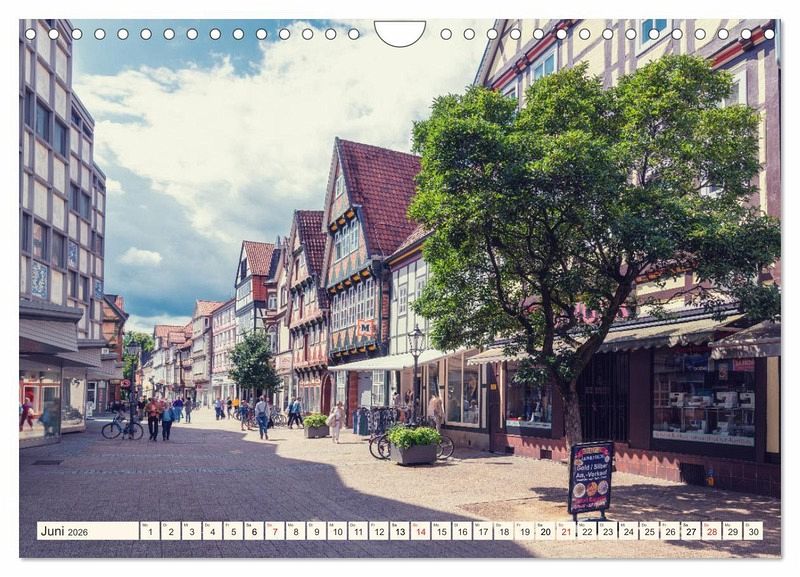
Task: Click date 14 in the calendar row
Action: [420, 531]
